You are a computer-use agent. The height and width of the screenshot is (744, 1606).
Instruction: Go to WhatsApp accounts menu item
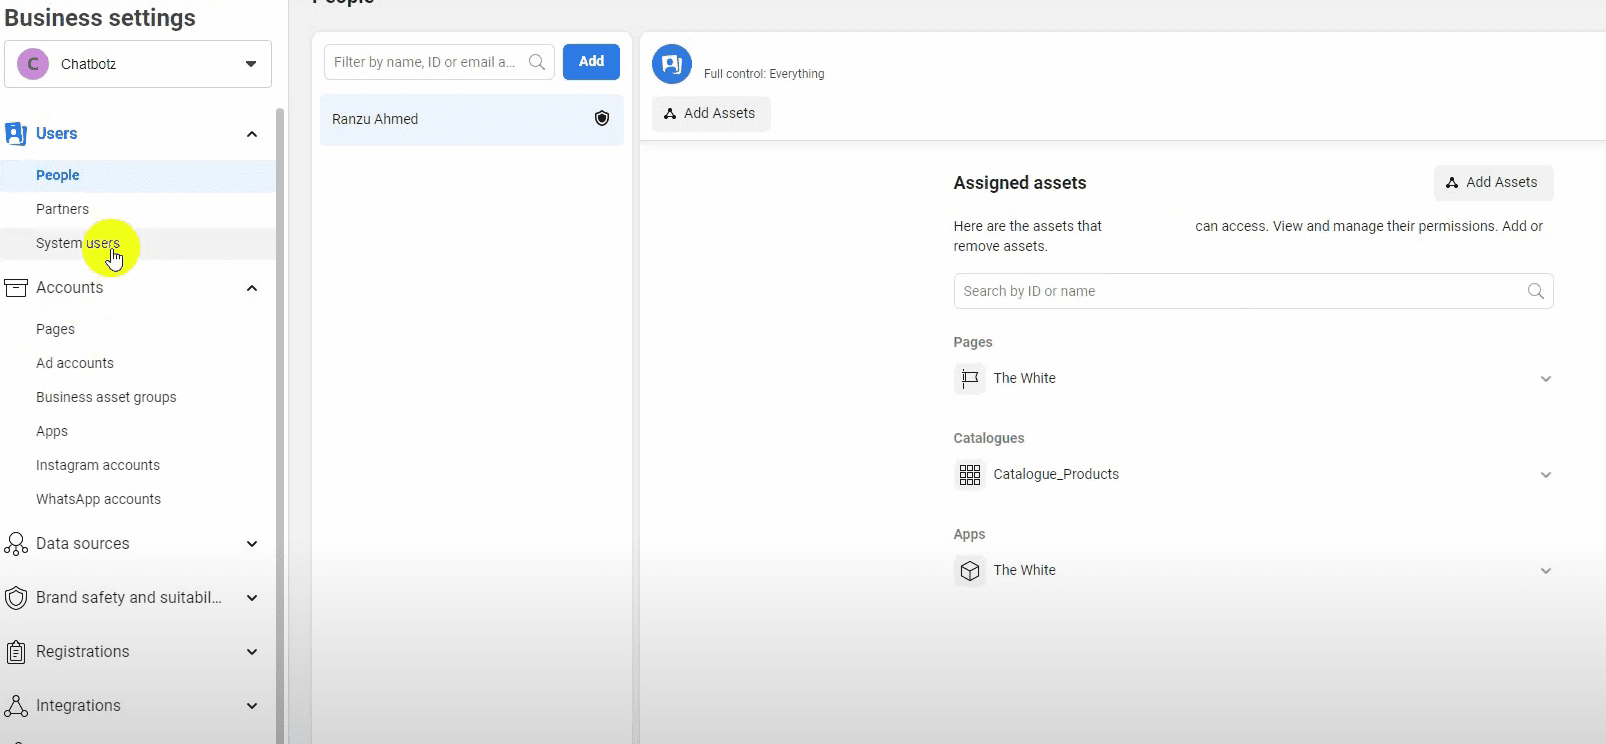point(98,499)
